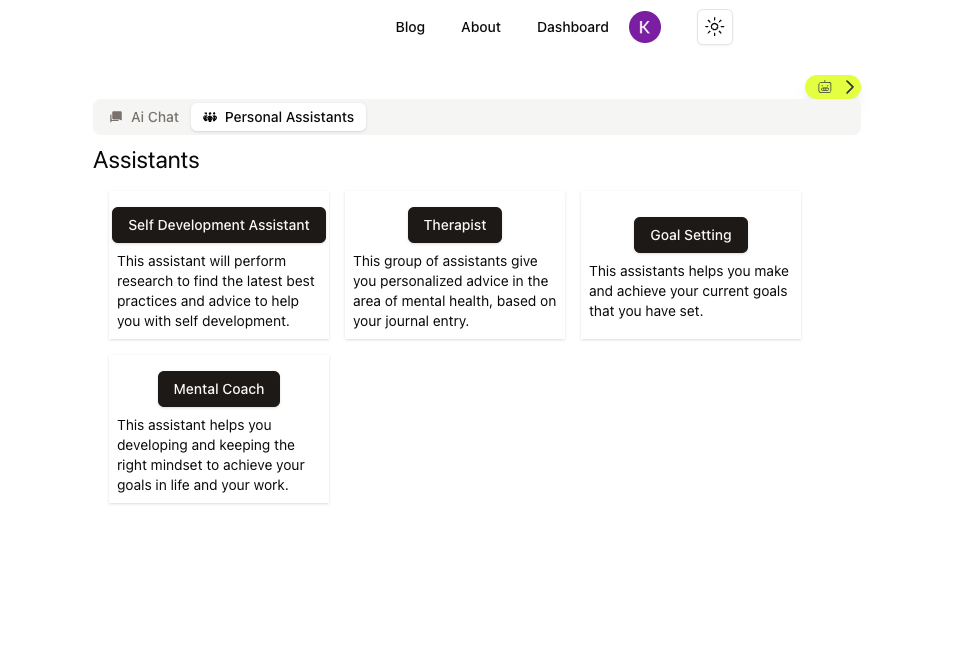Launch the Self Development Assistant
Viewport: 959px width, 672px height.
coord(219,225)
